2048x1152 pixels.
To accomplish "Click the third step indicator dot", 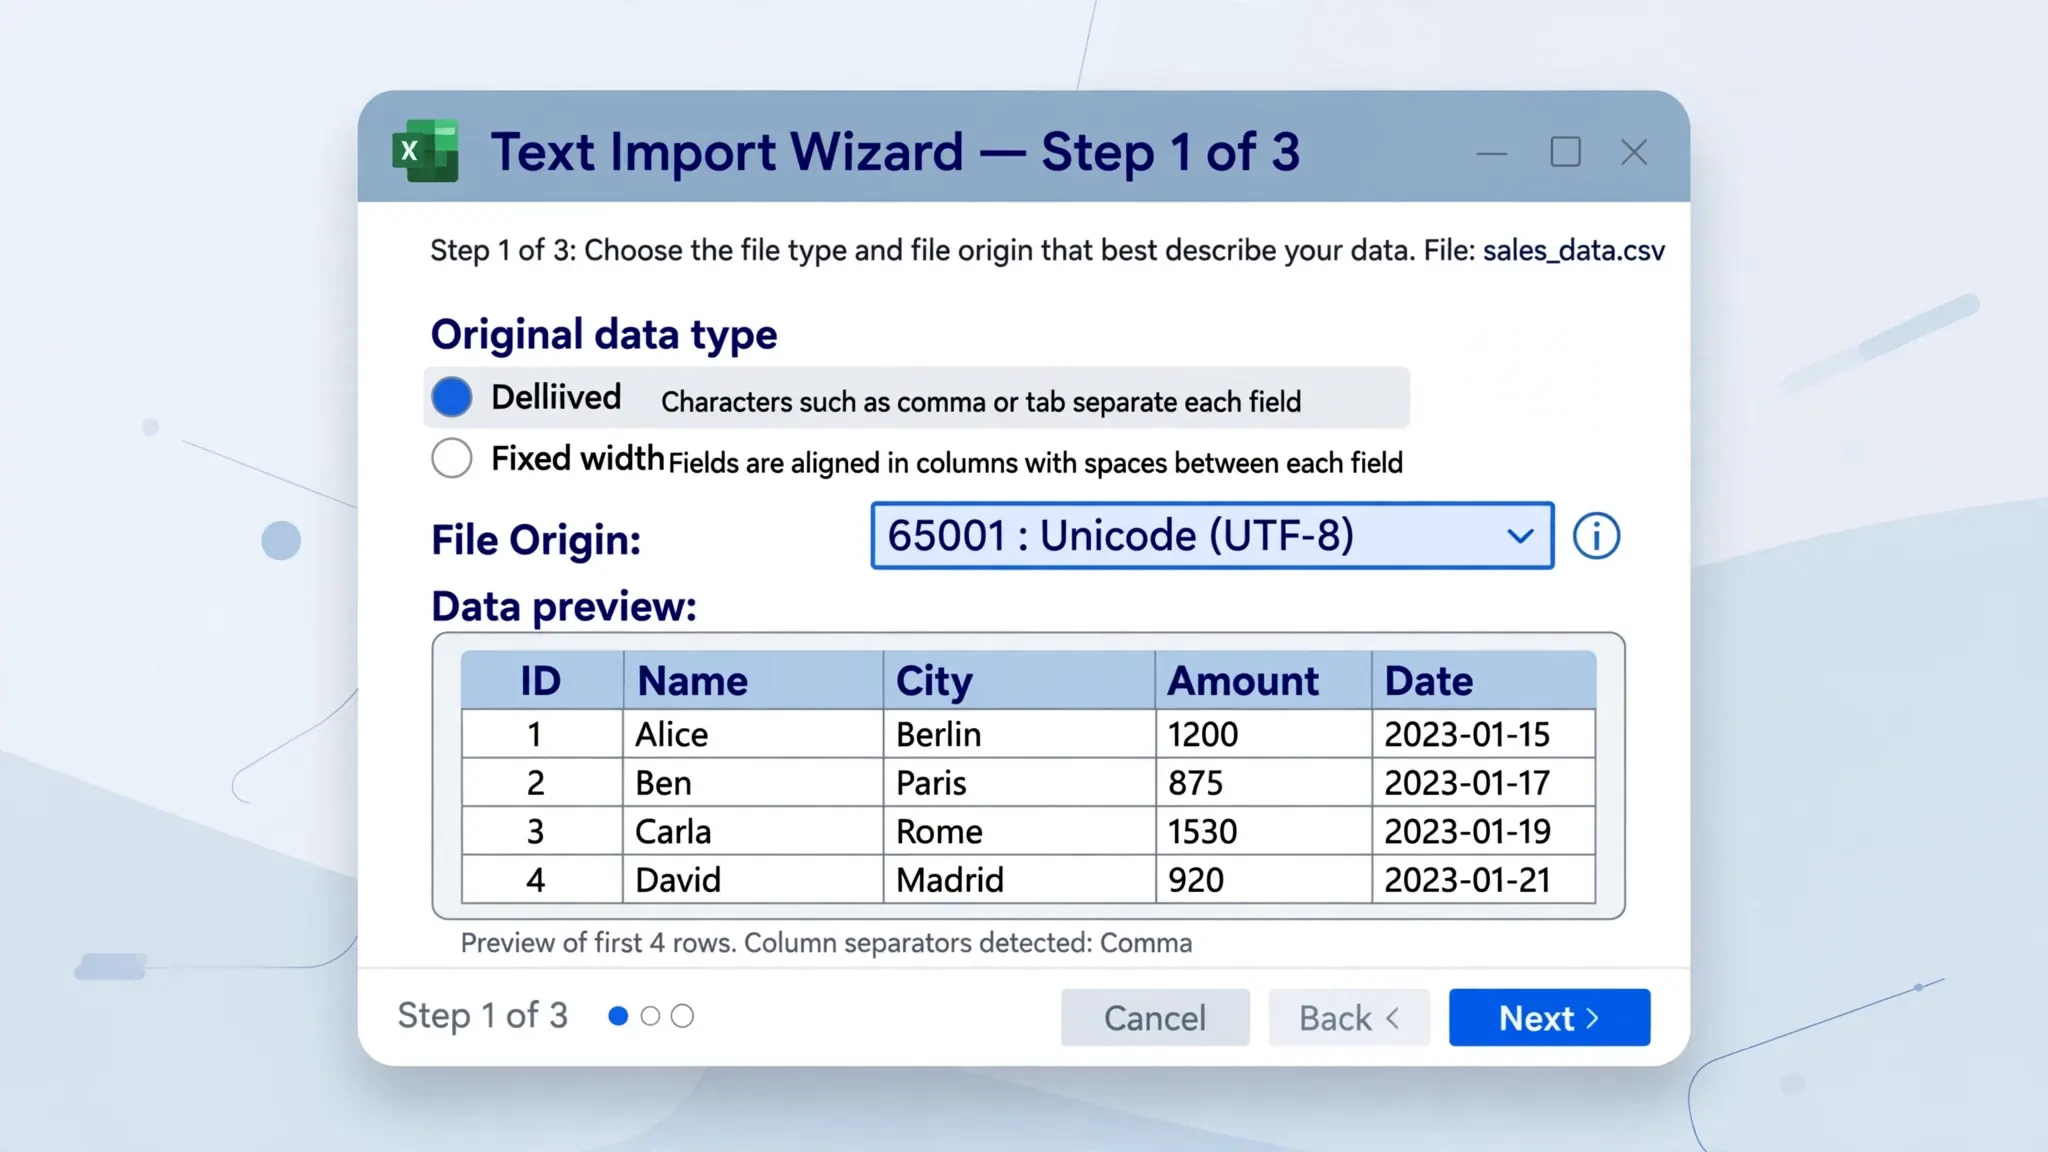I will (682, 1016).
